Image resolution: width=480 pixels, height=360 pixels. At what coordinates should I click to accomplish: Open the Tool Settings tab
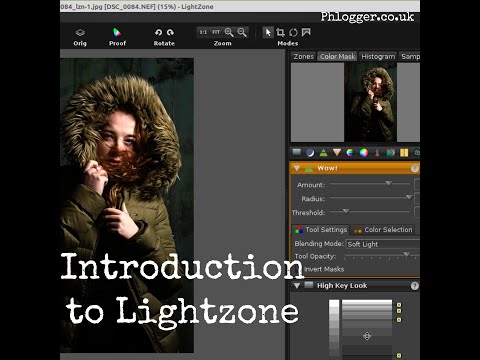pos(321,230)
